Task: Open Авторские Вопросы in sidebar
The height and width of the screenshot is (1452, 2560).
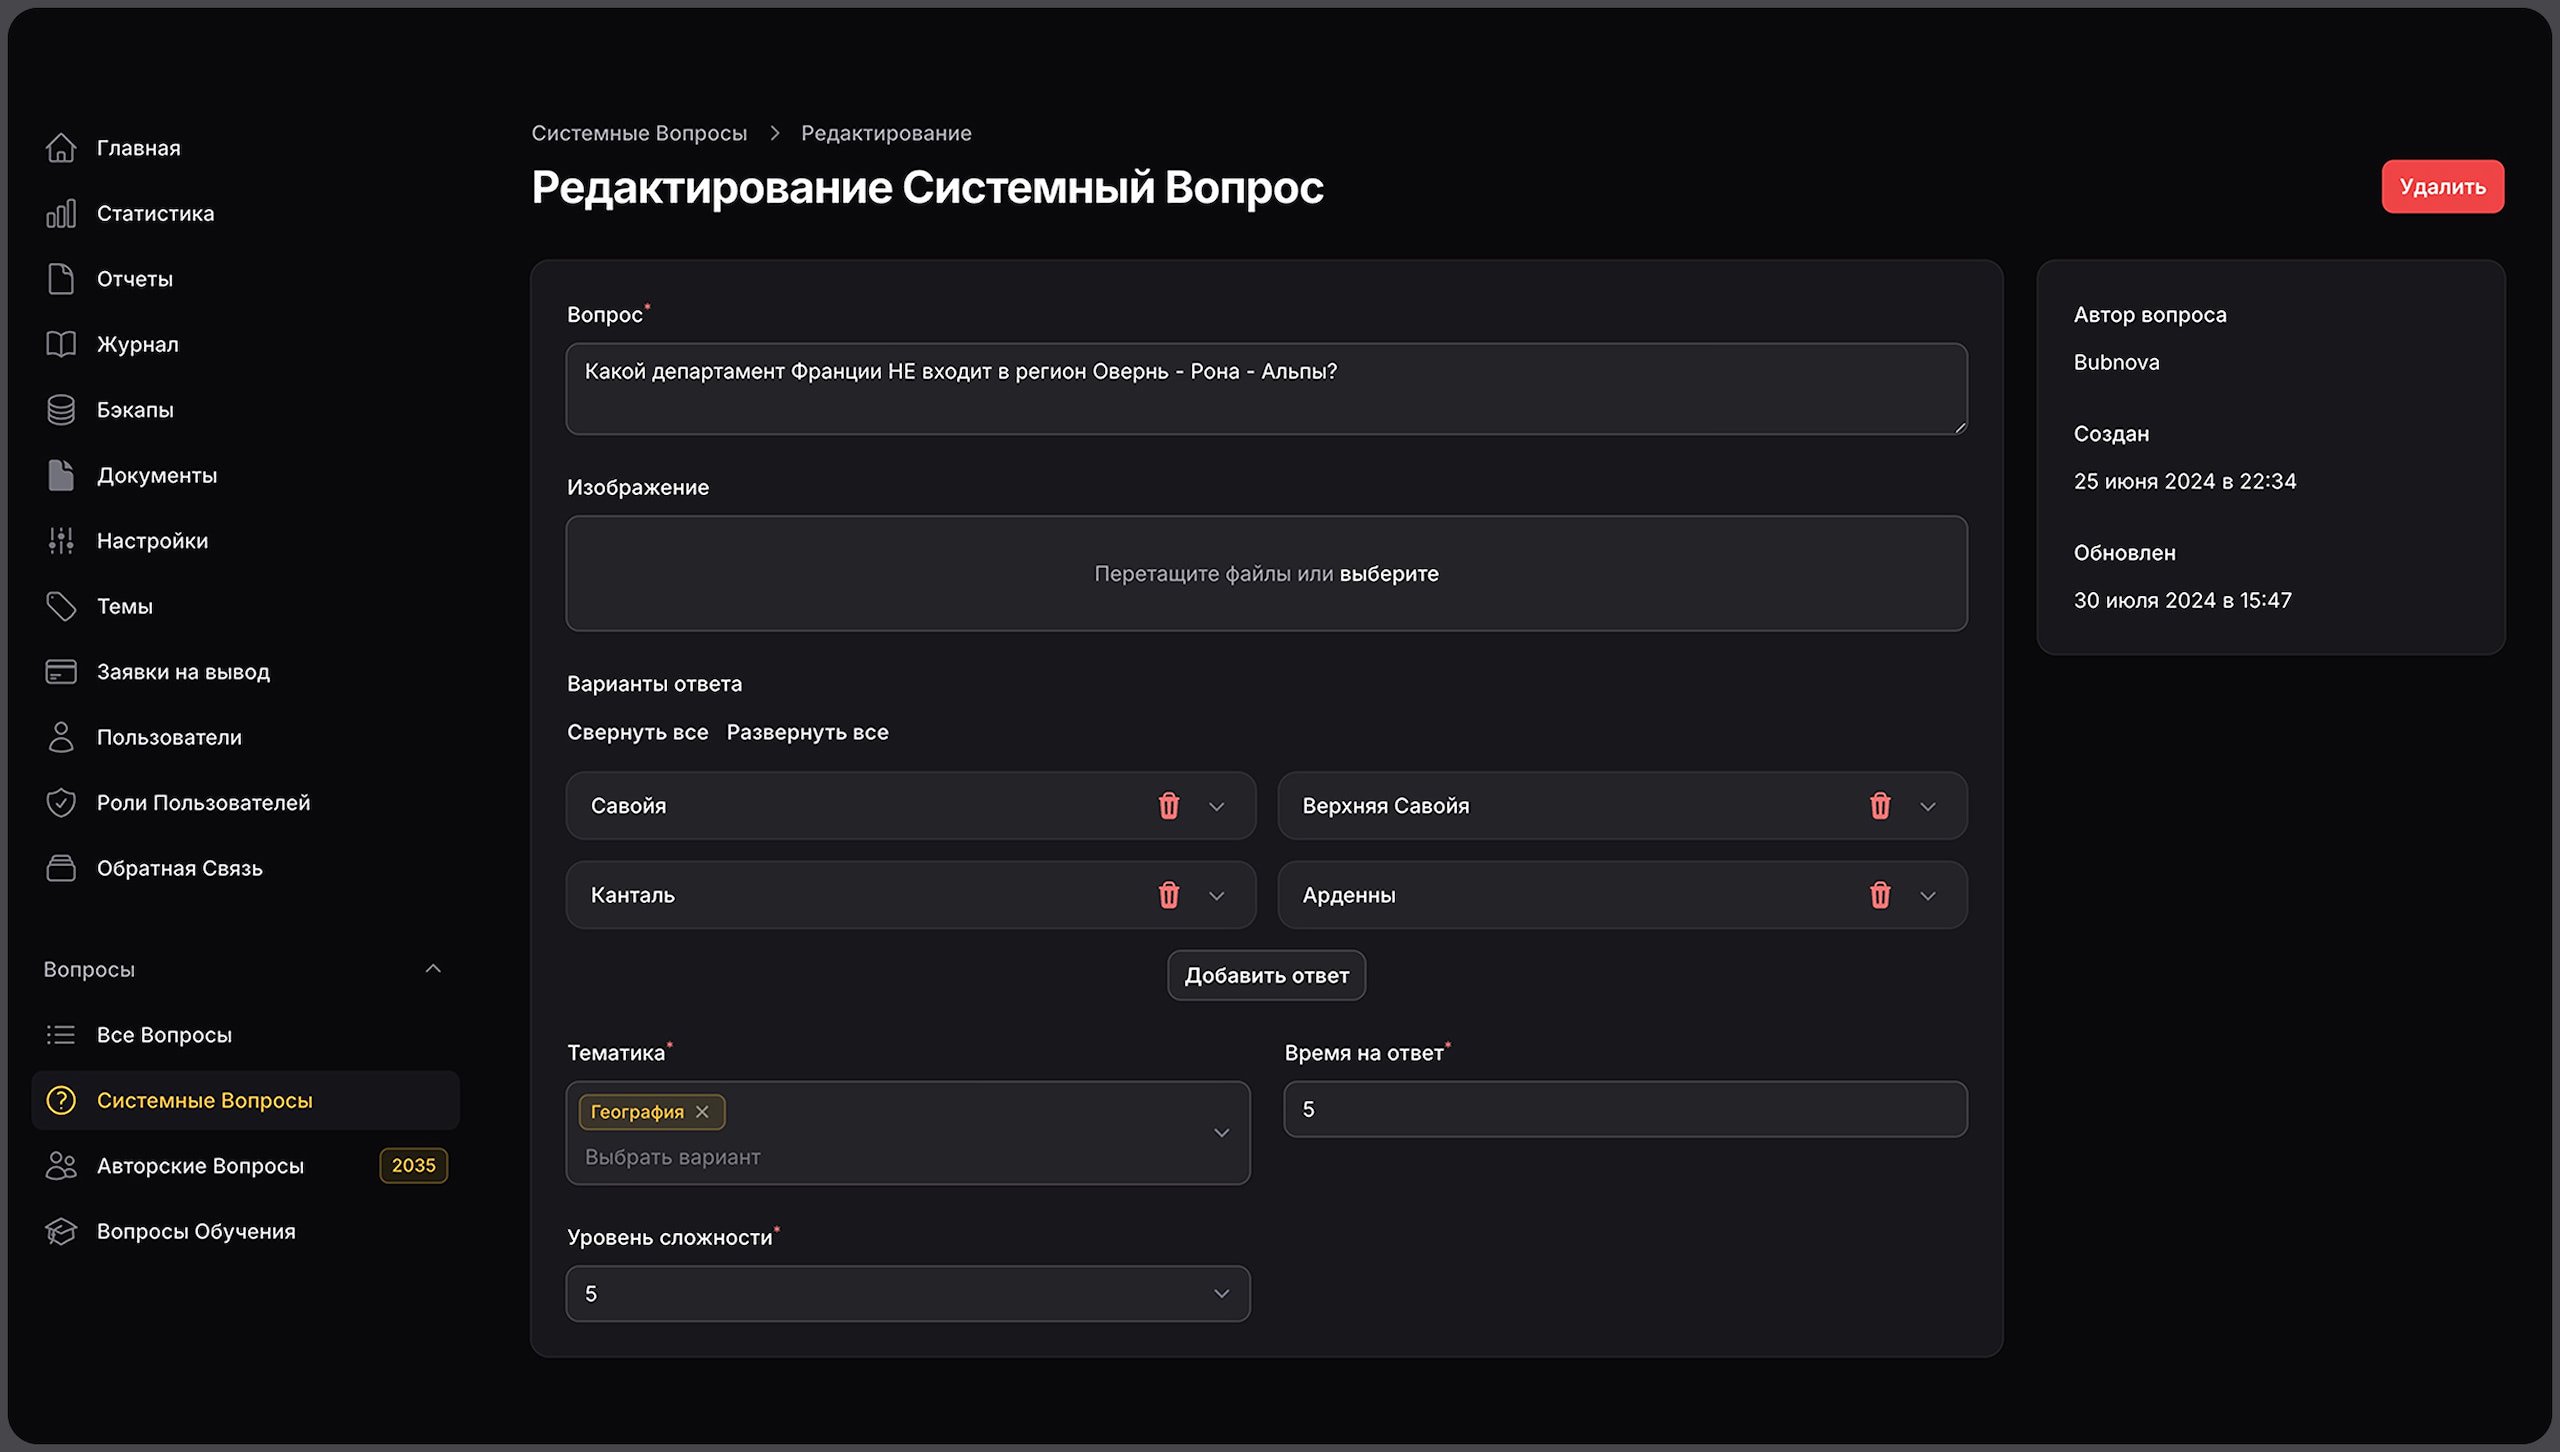Action: tap(200, 1166)
